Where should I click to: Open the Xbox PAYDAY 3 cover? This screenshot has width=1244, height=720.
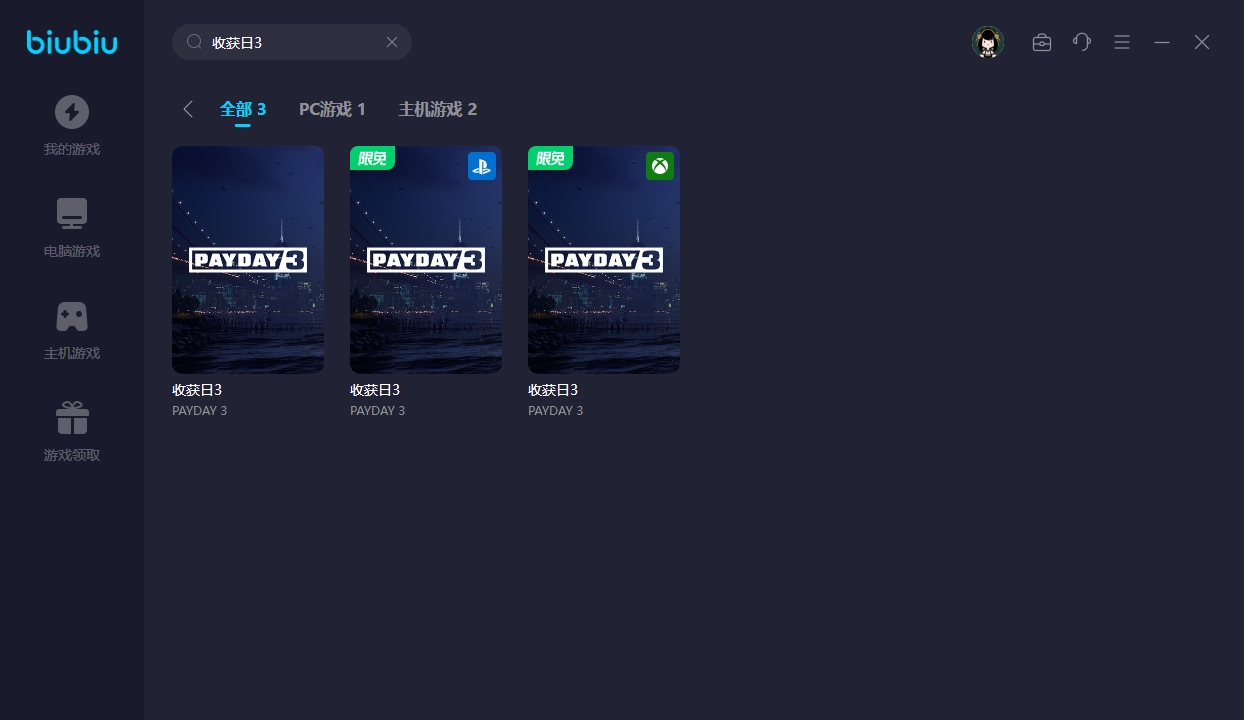[x=604, y=260]
